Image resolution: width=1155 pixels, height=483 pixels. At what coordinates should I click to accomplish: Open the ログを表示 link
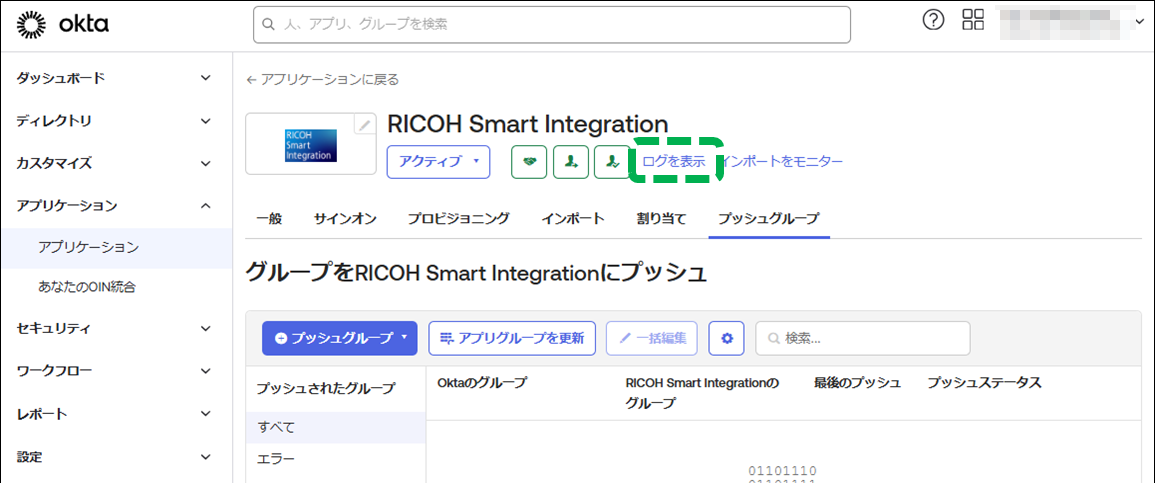coord(674,161)
